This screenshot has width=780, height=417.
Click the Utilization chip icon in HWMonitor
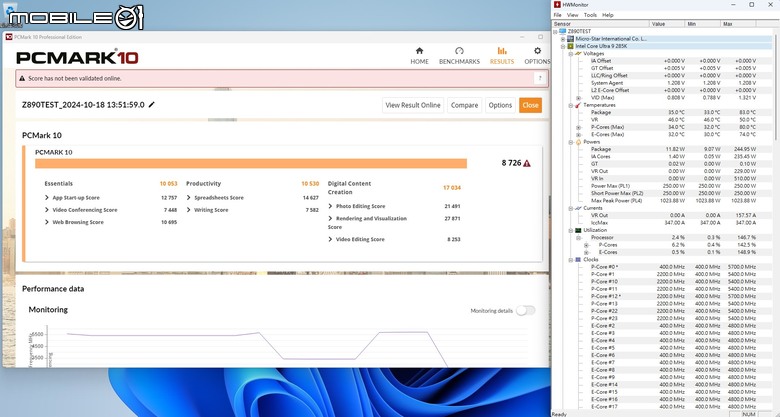(578, 230)
